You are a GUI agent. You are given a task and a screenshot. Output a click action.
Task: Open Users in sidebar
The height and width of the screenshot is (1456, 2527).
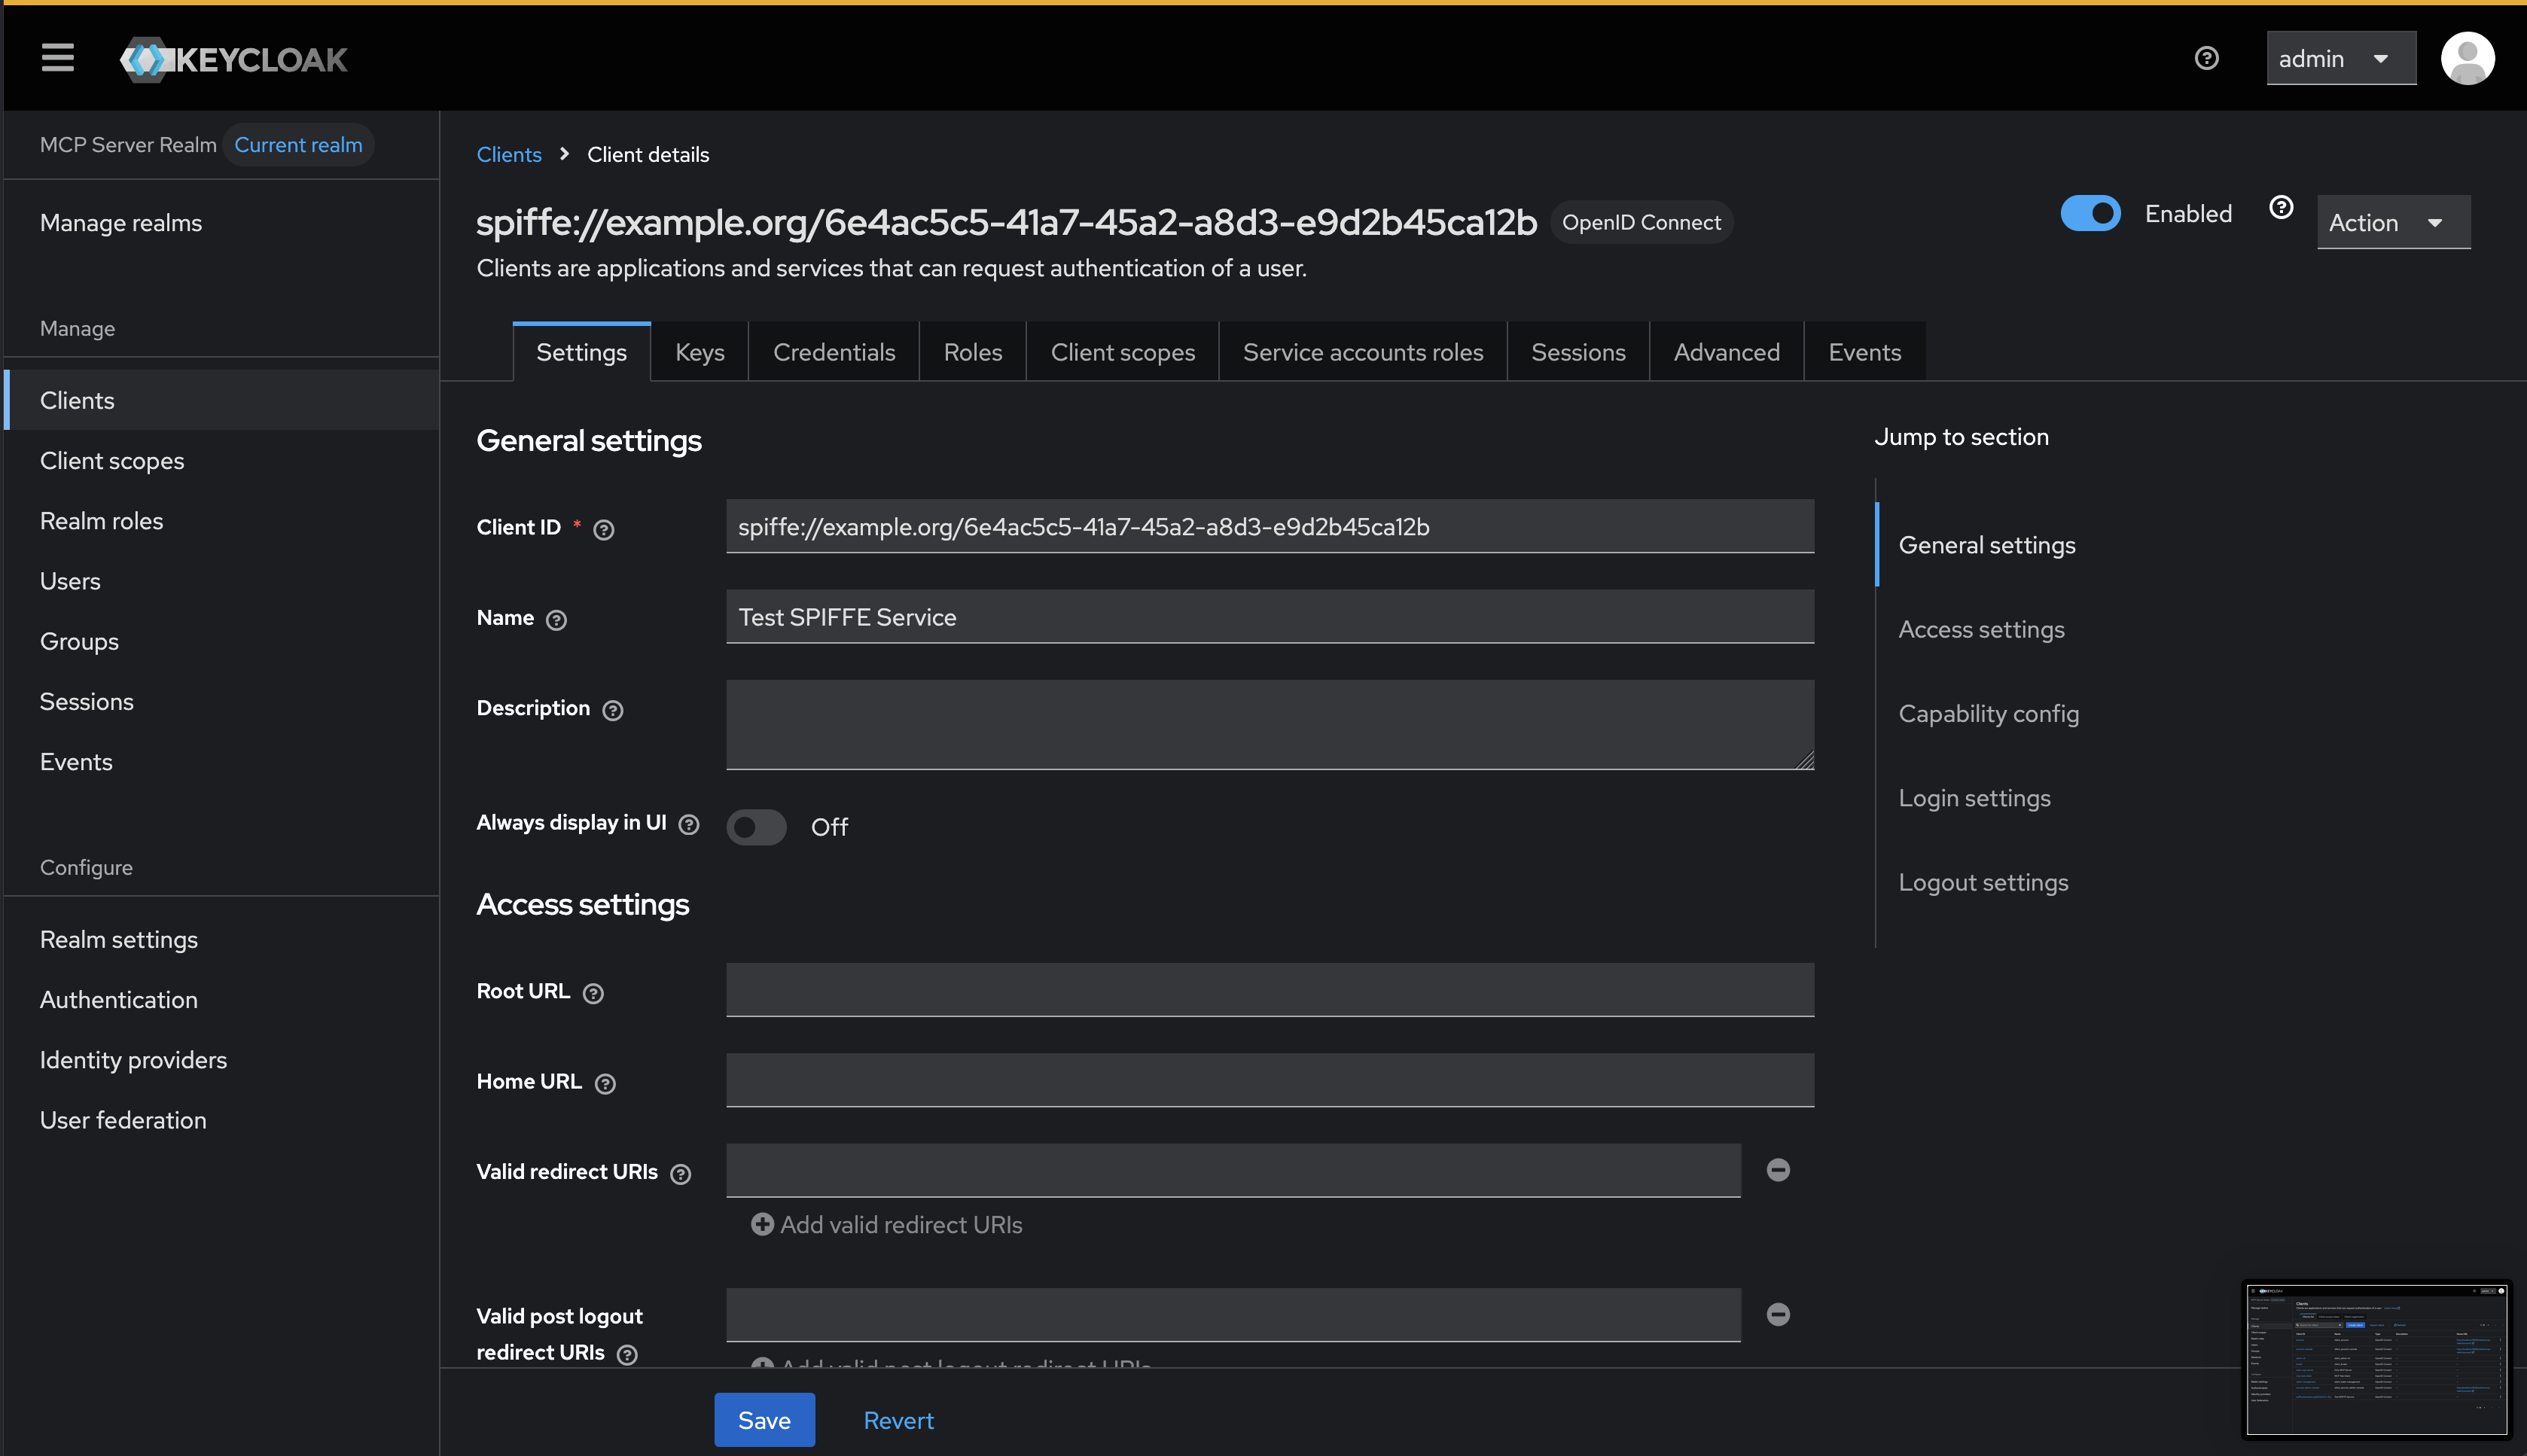(222, 581)
